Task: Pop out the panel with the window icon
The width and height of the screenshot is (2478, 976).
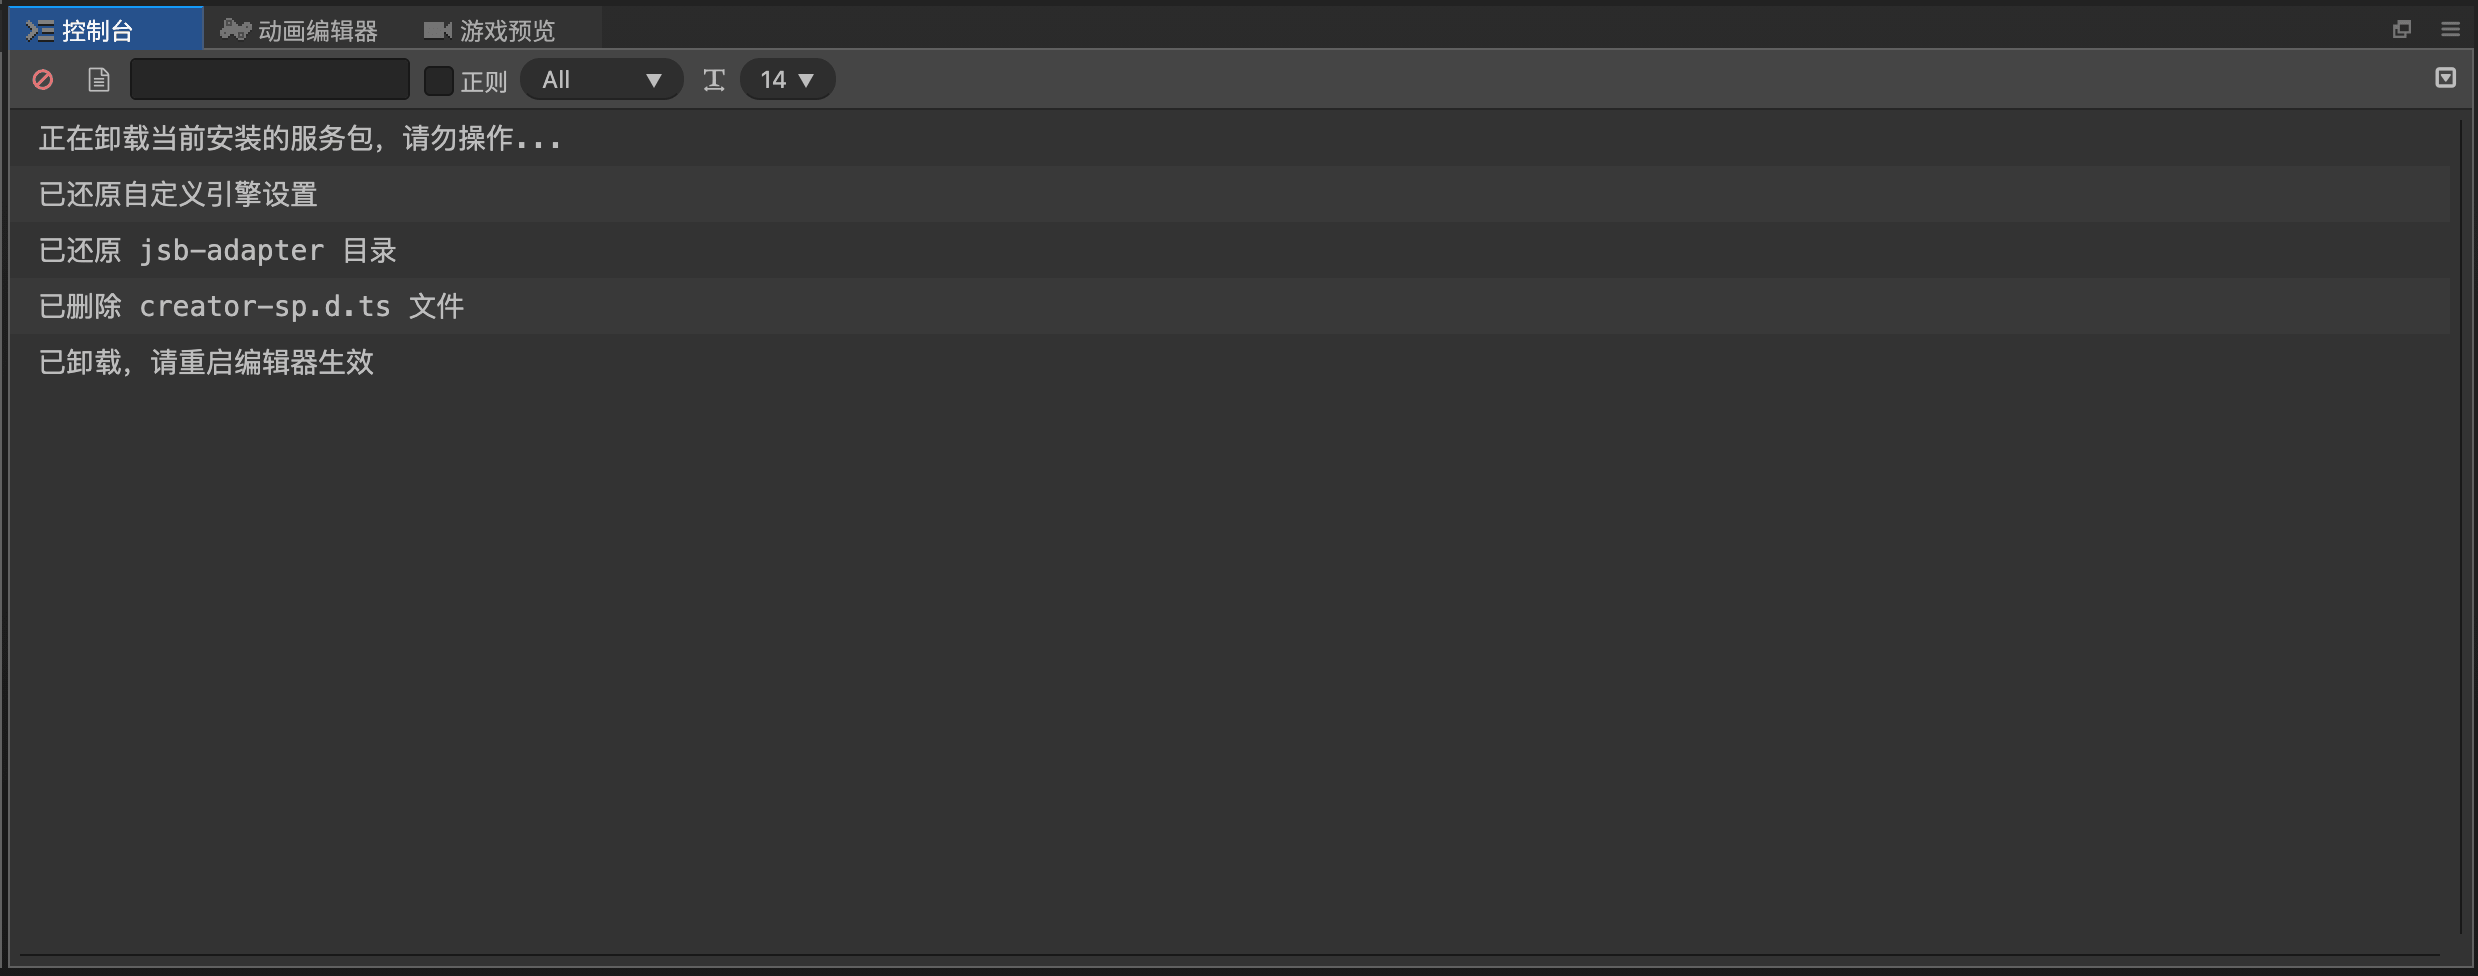Action: coord(2402,30)
